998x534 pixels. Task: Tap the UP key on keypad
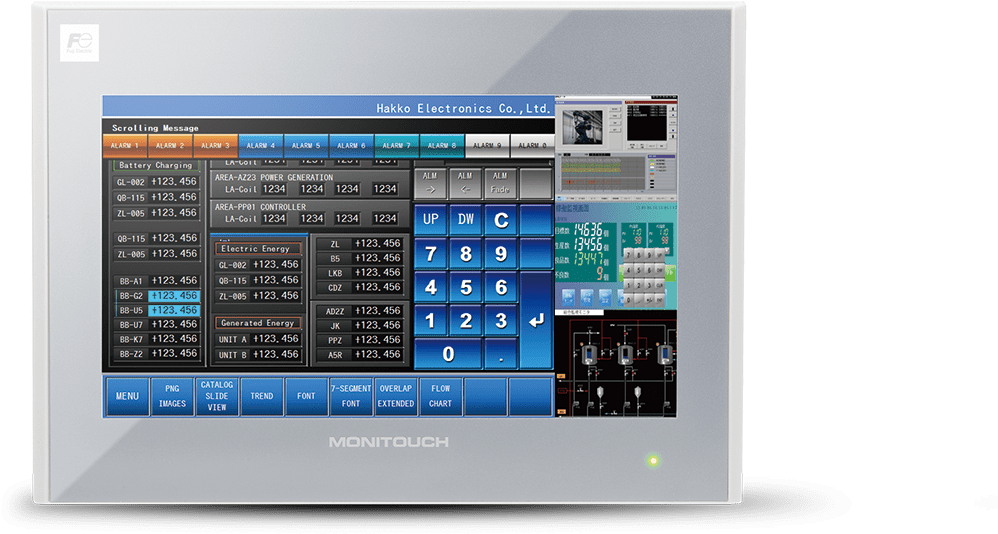[431, 220]
